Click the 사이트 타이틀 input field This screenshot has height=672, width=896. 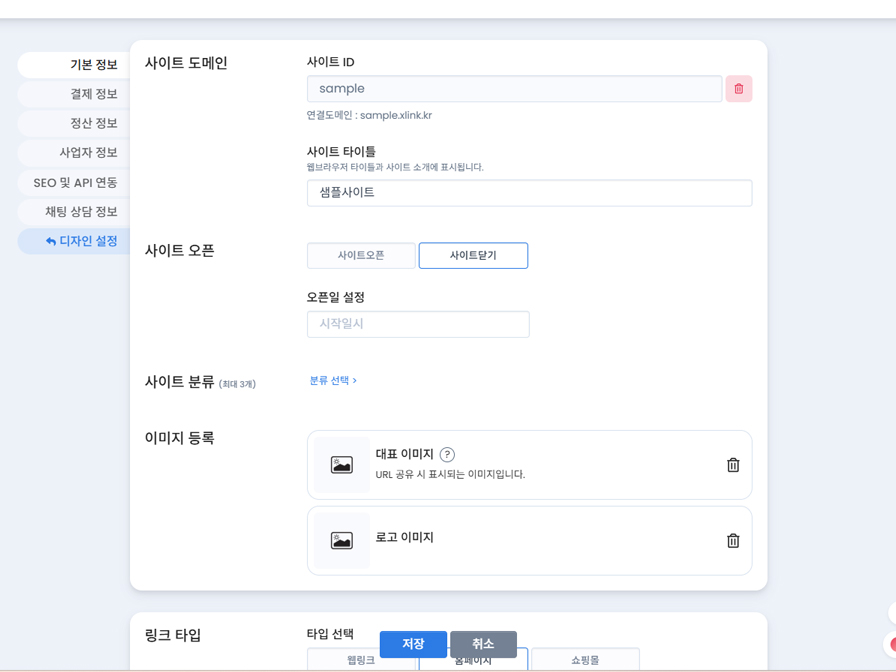[529, 193]
